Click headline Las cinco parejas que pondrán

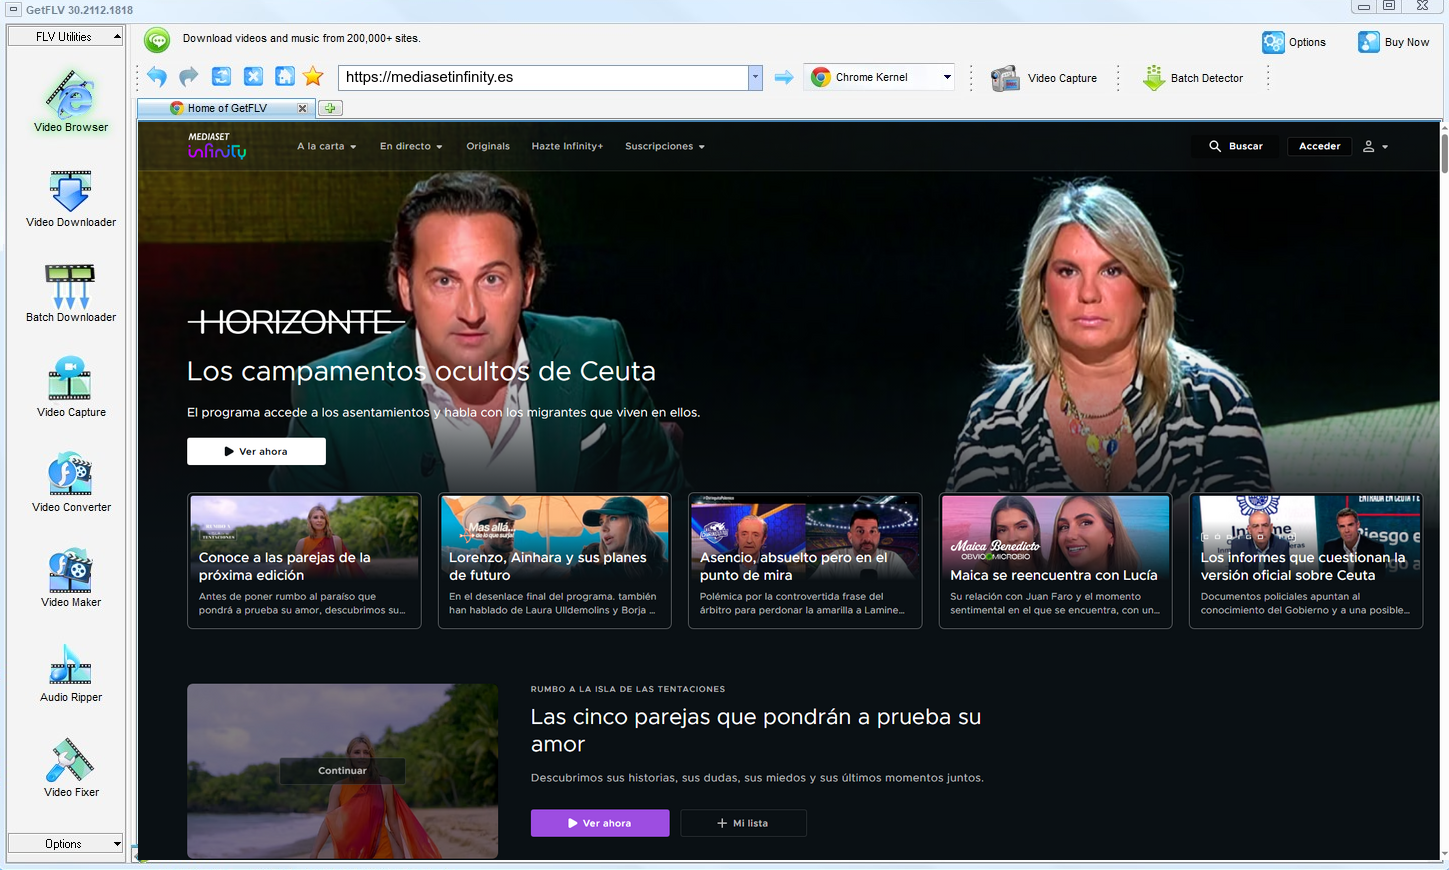tap(756, 730)
